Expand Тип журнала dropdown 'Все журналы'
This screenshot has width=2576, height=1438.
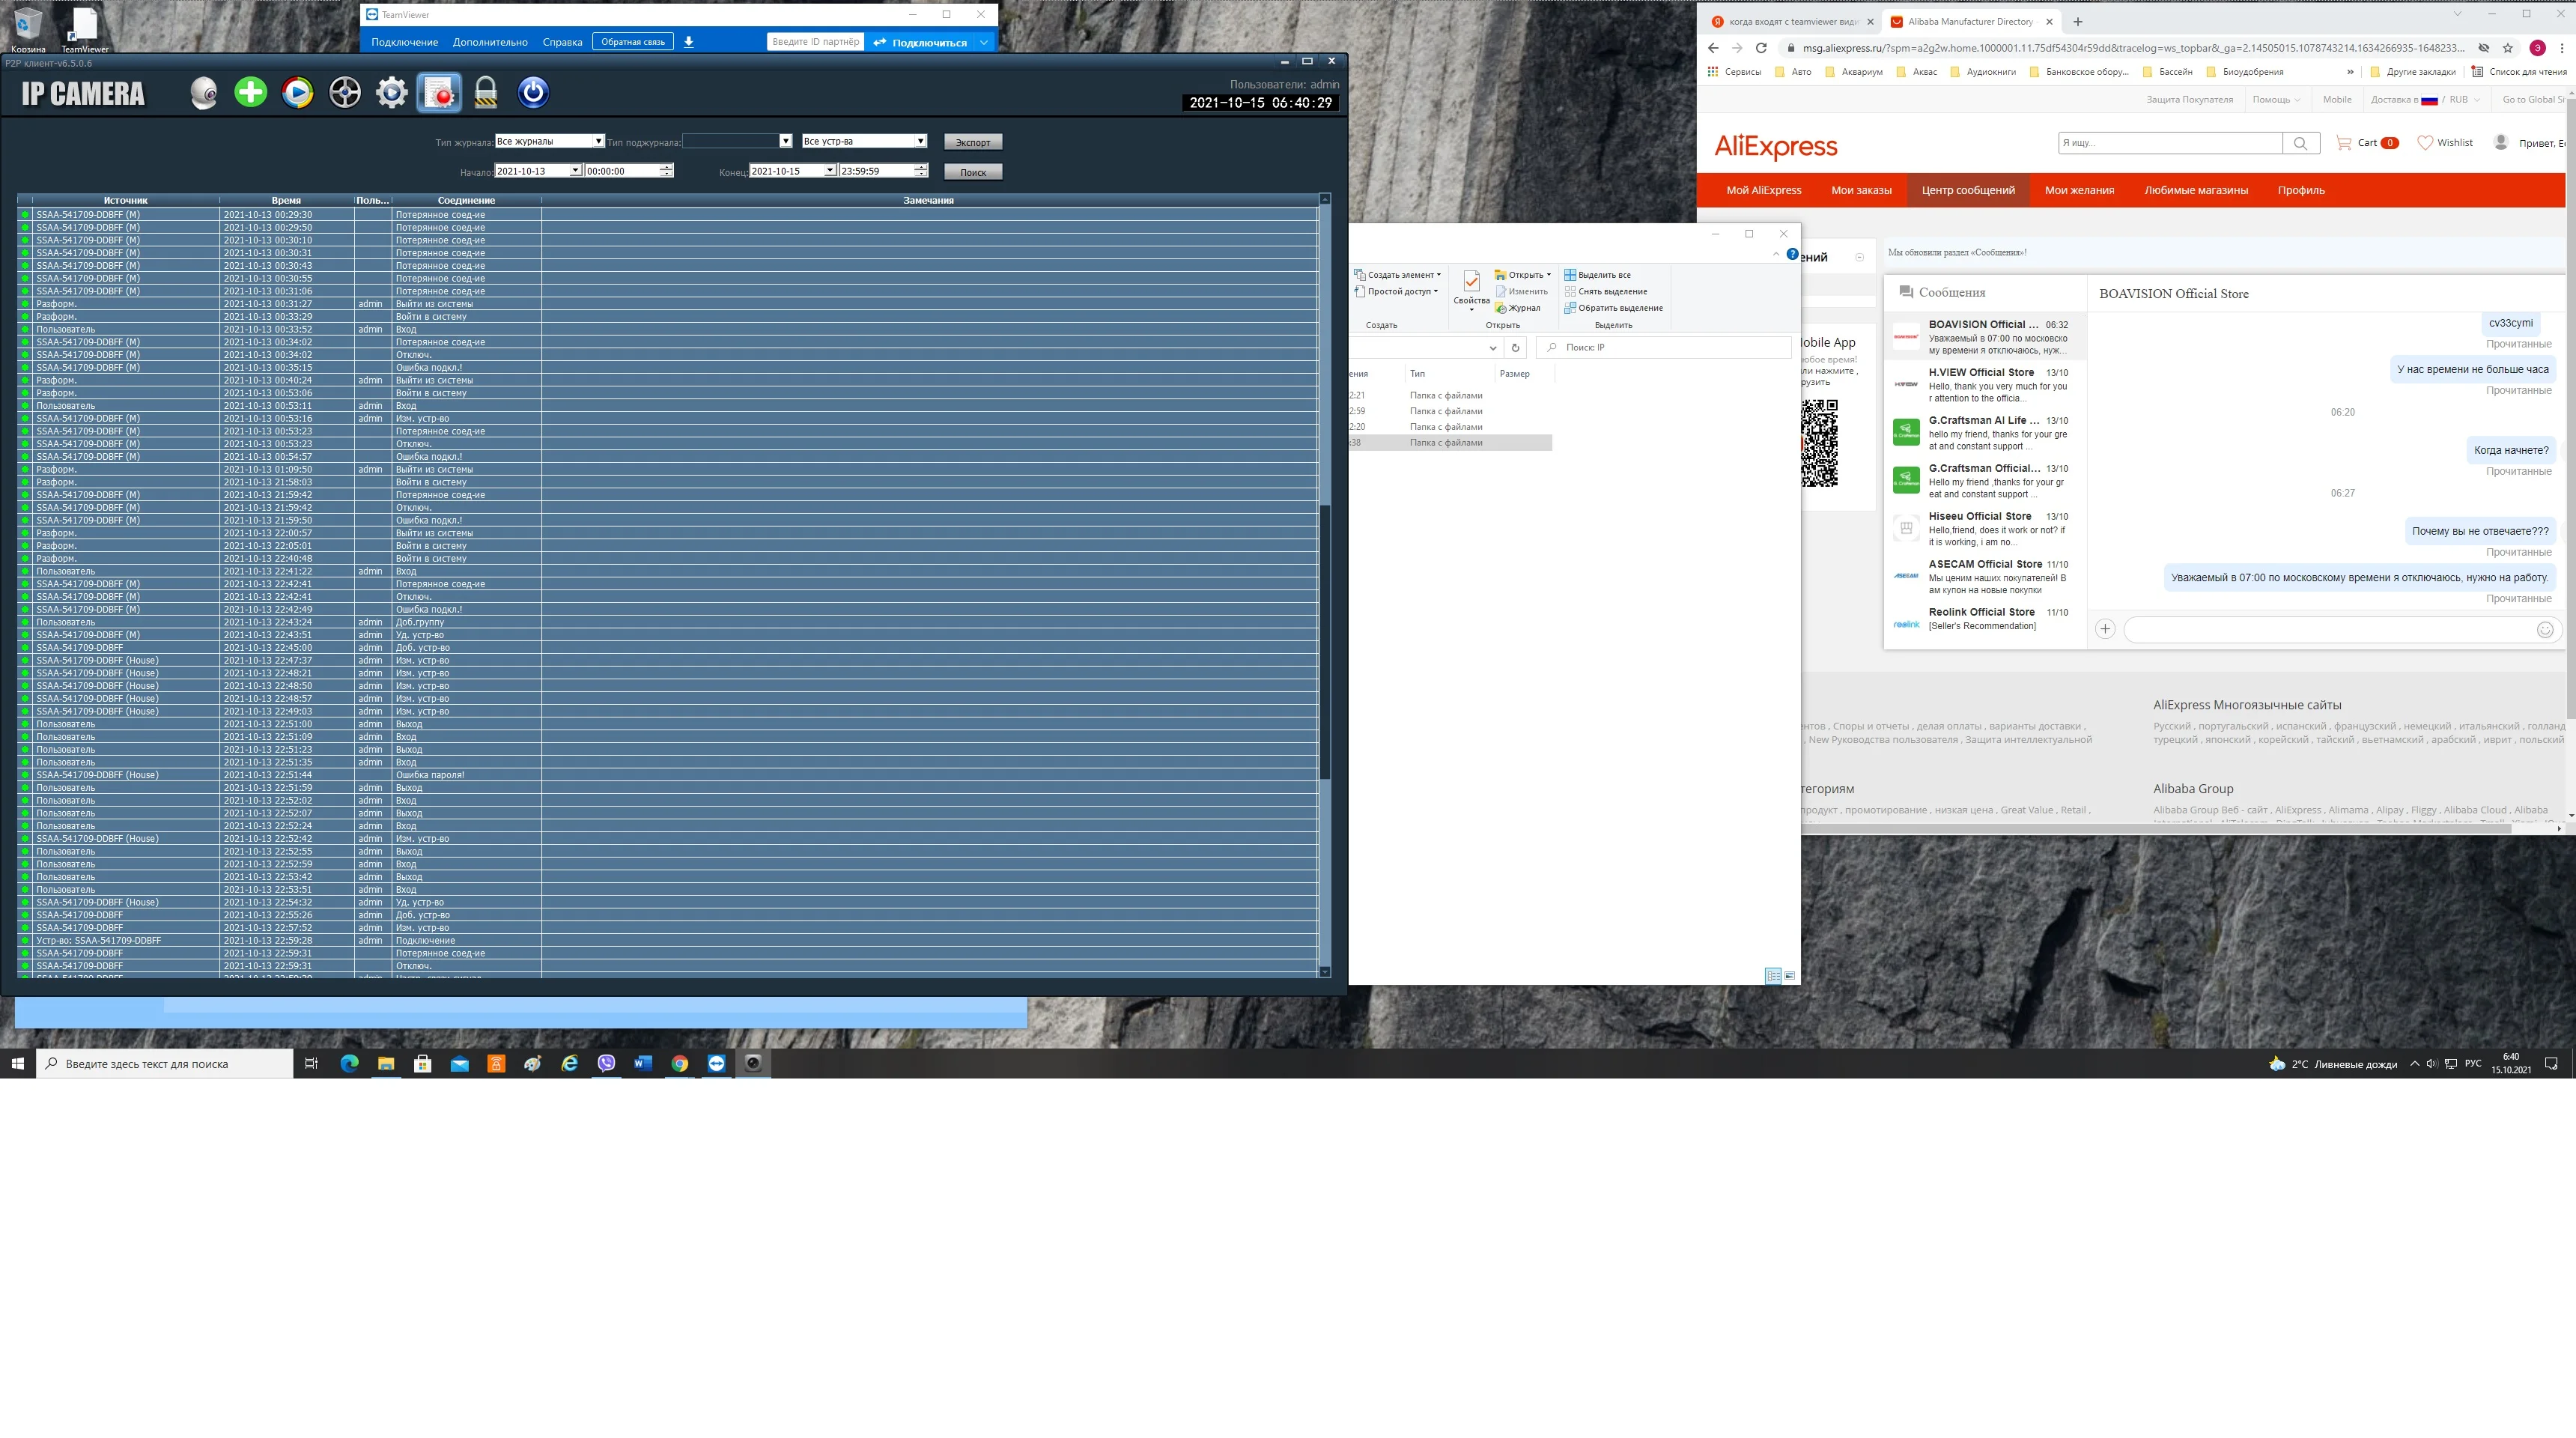coord(598,141)
